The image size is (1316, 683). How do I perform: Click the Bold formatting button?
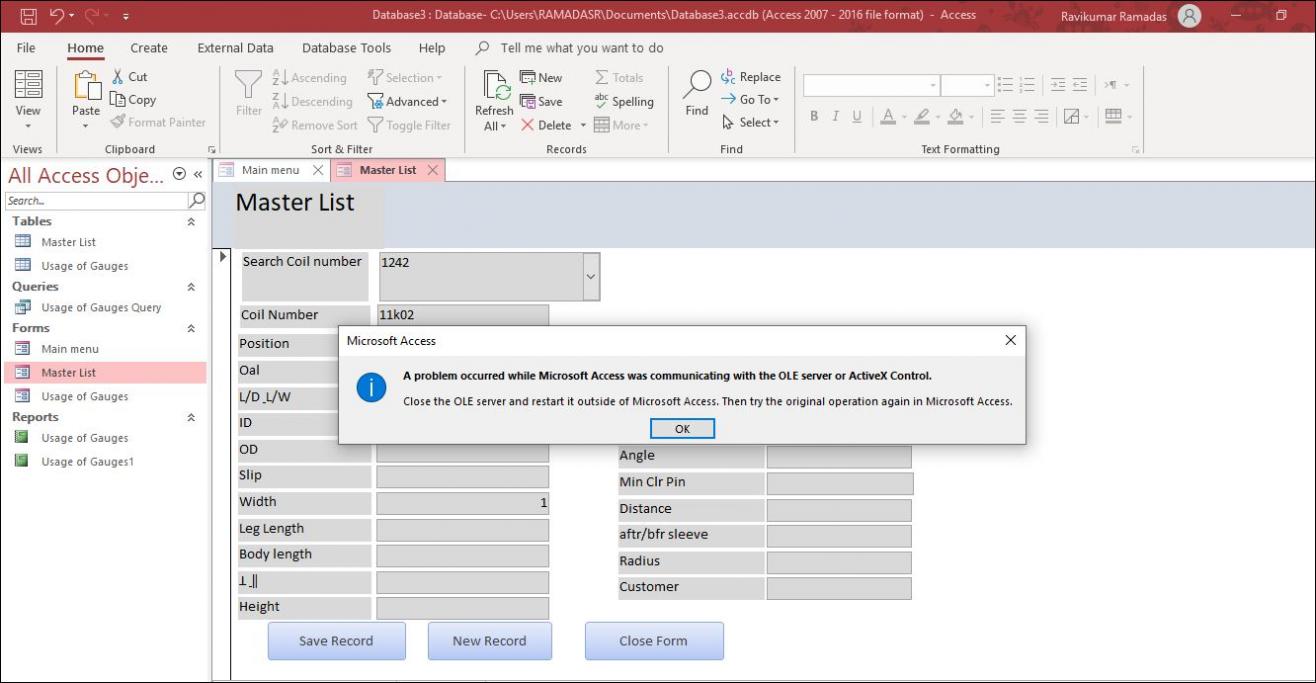(x=814, y=117)
